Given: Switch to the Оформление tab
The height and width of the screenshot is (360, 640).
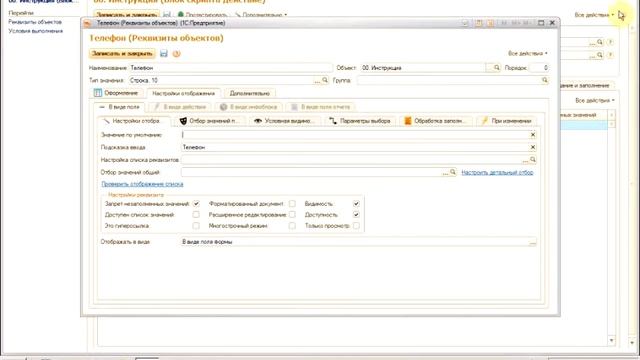Looking at the screenshot, I should [116, 93].
